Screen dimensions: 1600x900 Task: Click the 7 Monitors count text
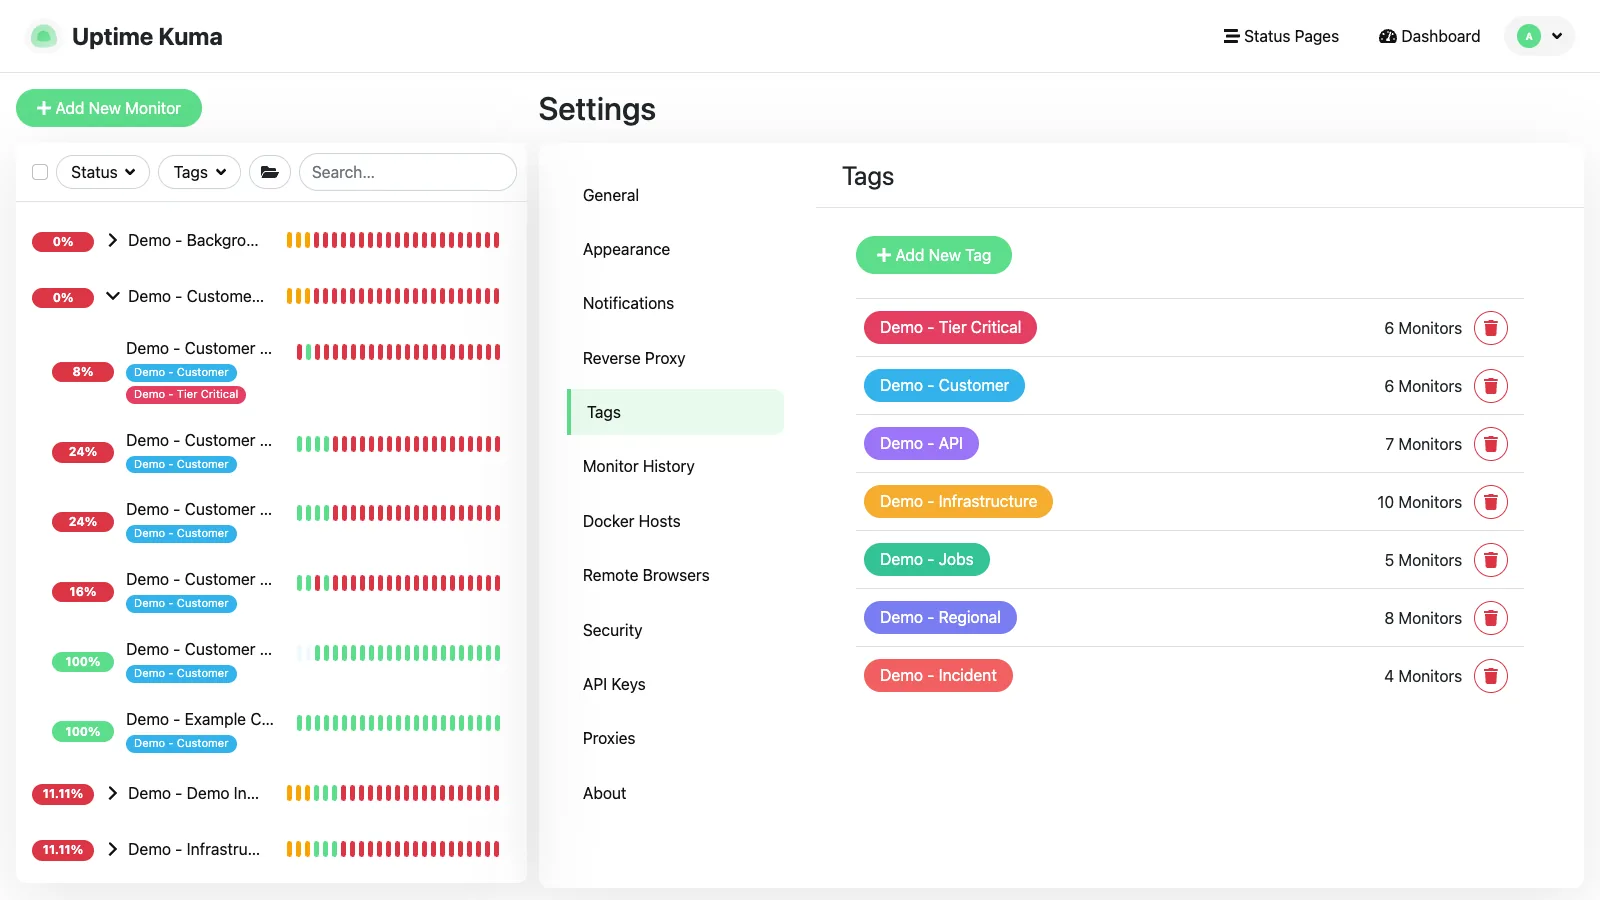(1423, 444)
